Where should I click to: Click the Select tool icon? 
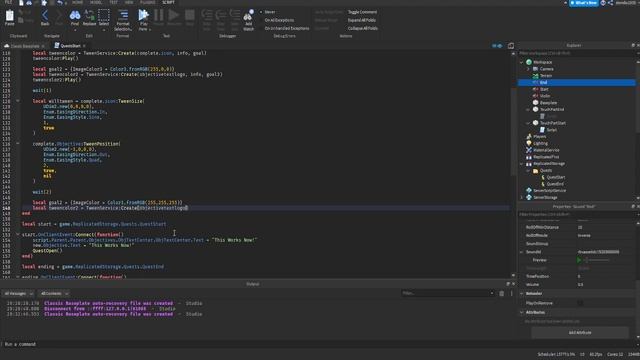point(104,16)
